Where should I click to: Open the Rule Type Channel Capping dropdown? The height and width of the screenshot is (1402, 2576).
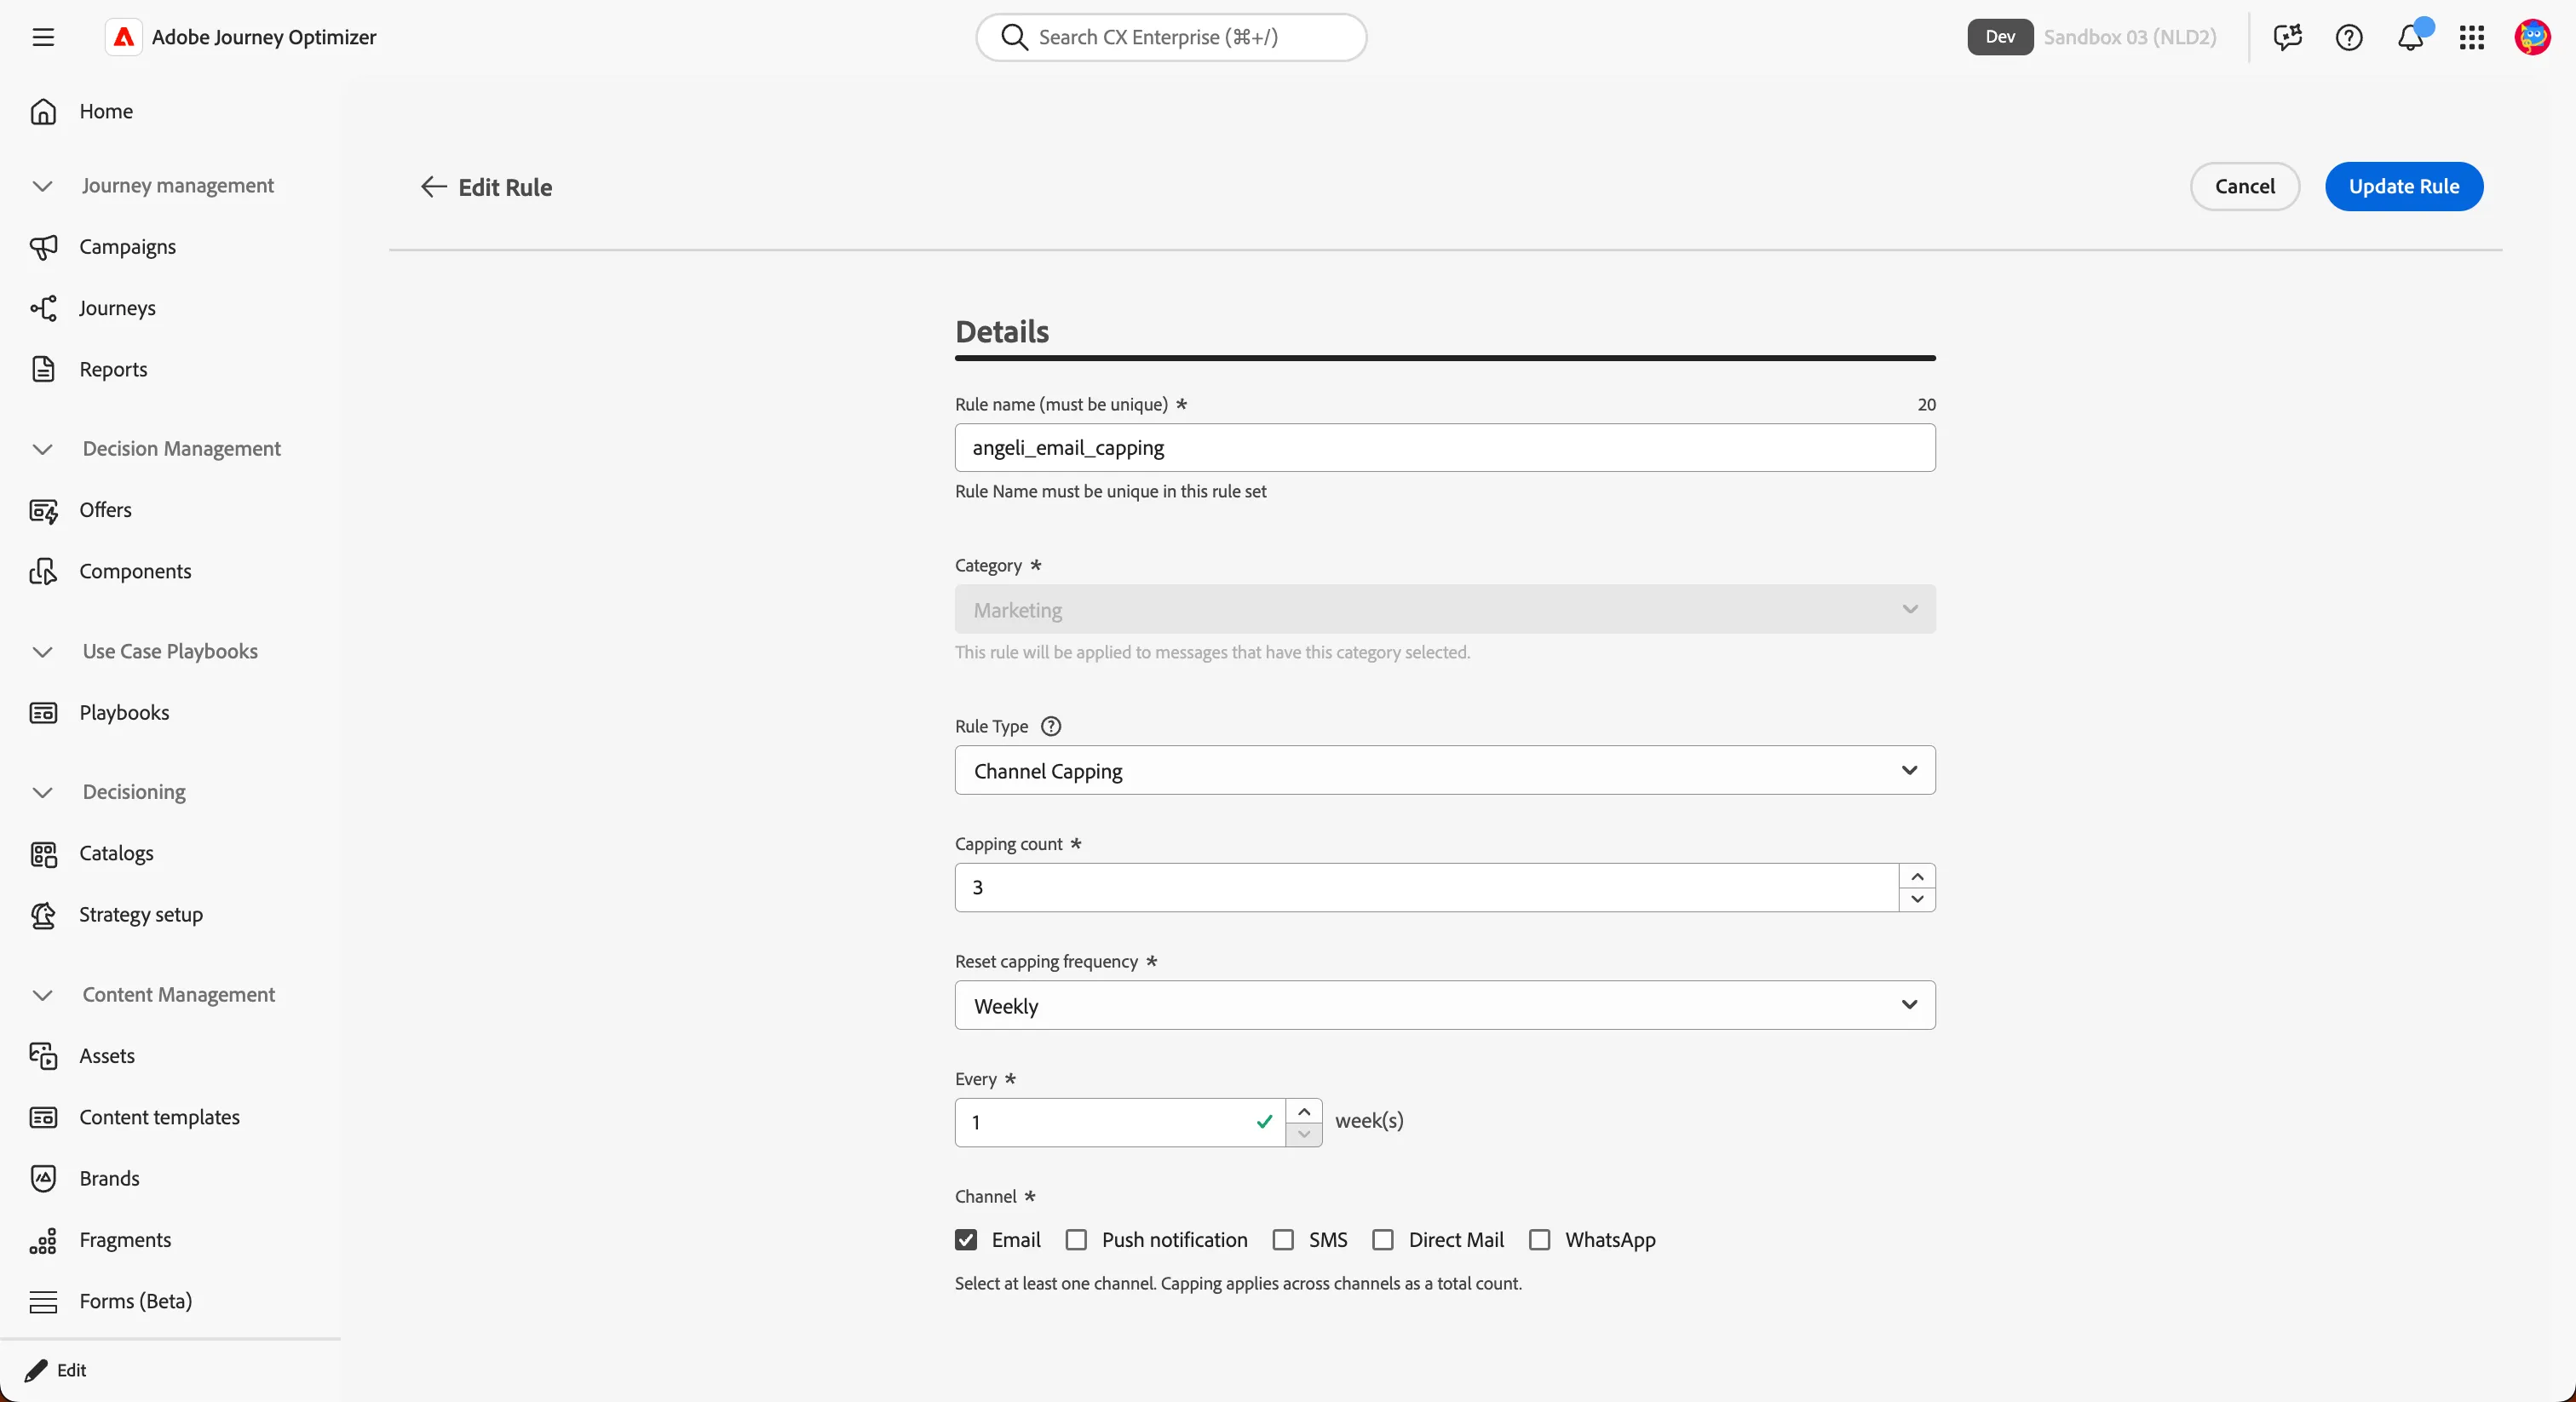[1445, 770]
